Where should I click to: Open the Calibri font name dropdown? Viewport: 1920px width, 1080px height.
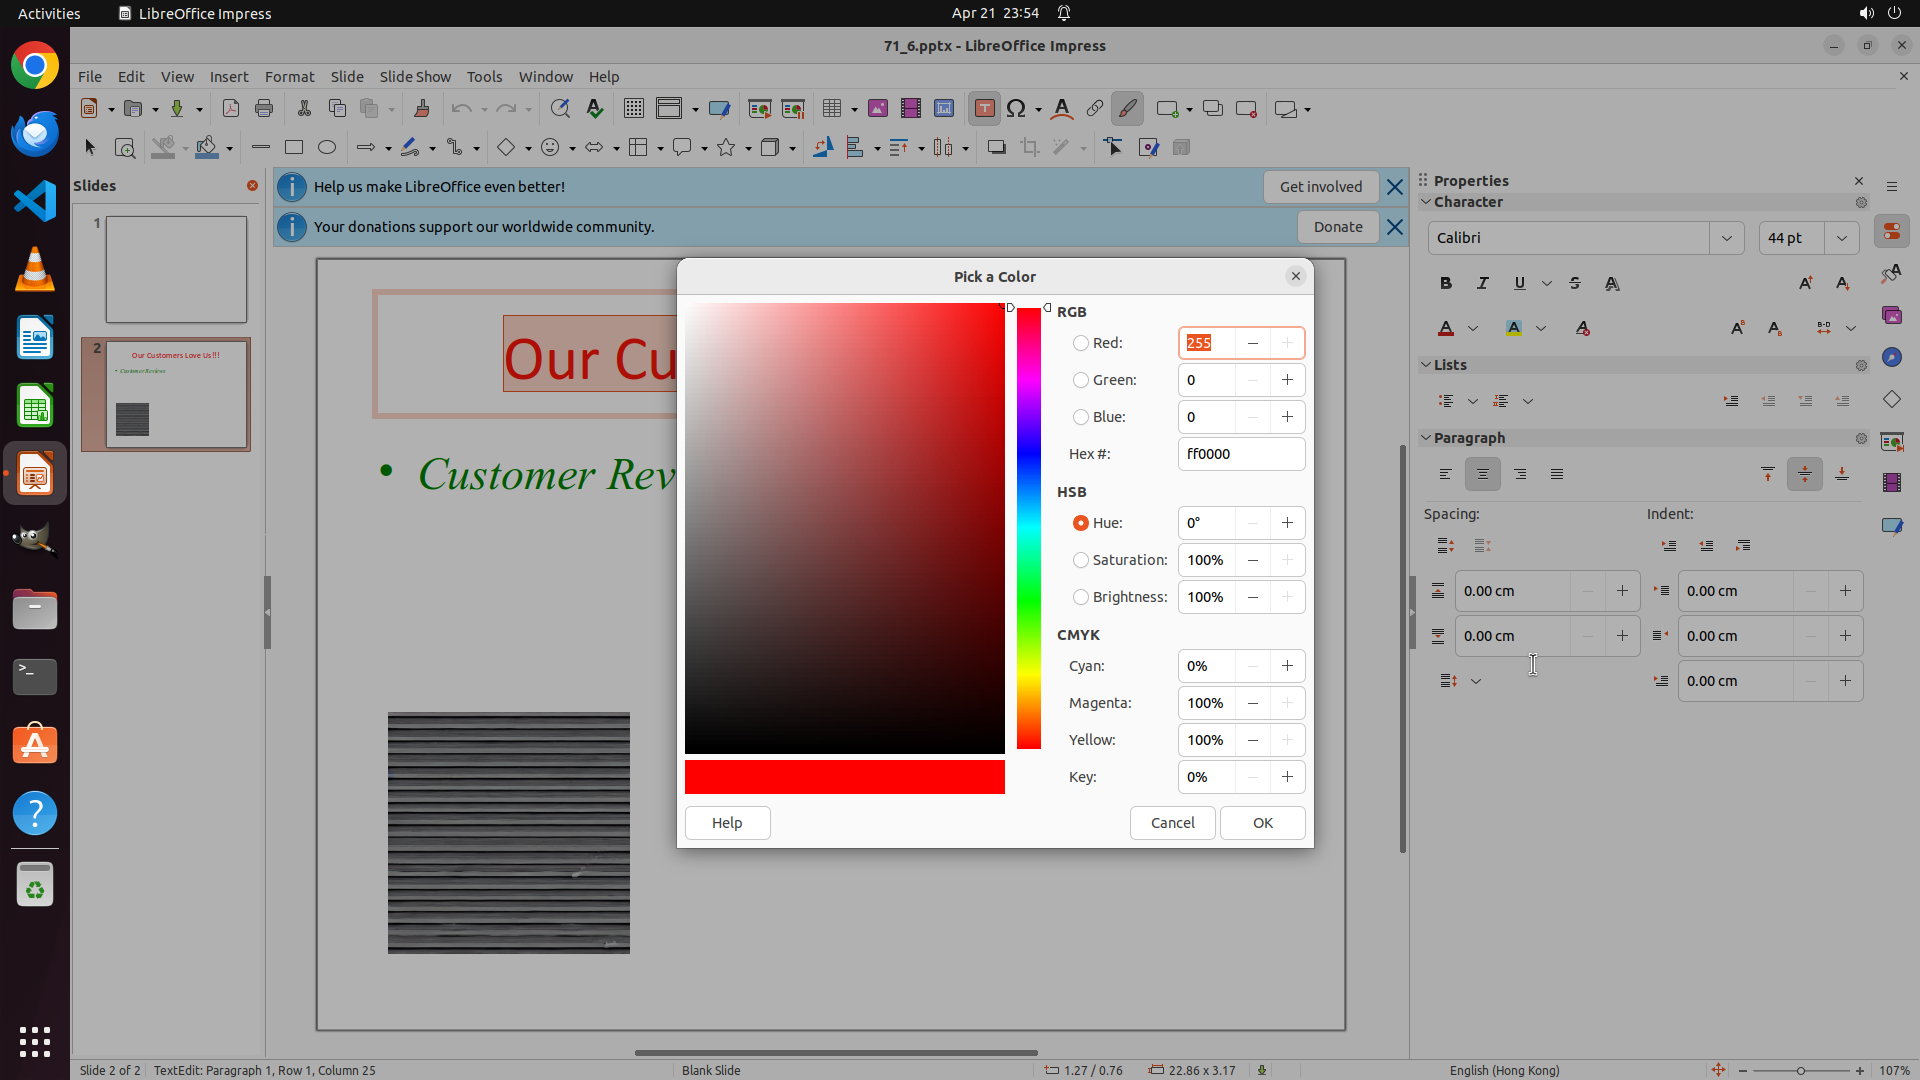(1726, 238)
